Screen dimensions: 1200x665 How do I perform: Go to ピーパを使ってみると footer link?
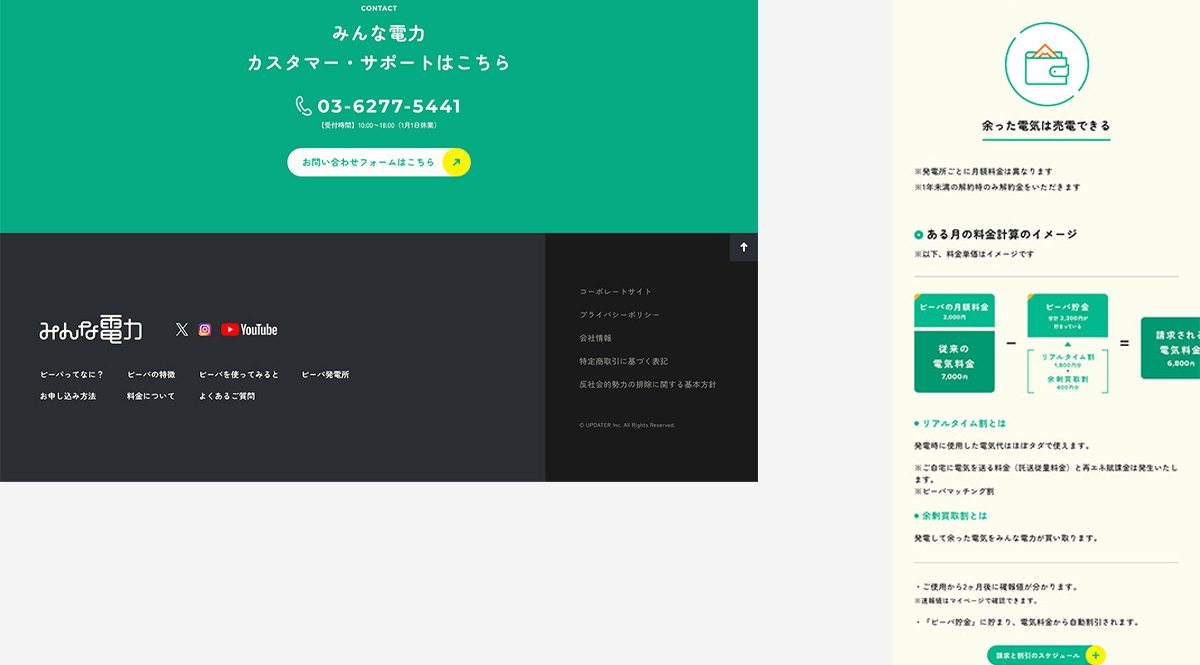(239, 375)
